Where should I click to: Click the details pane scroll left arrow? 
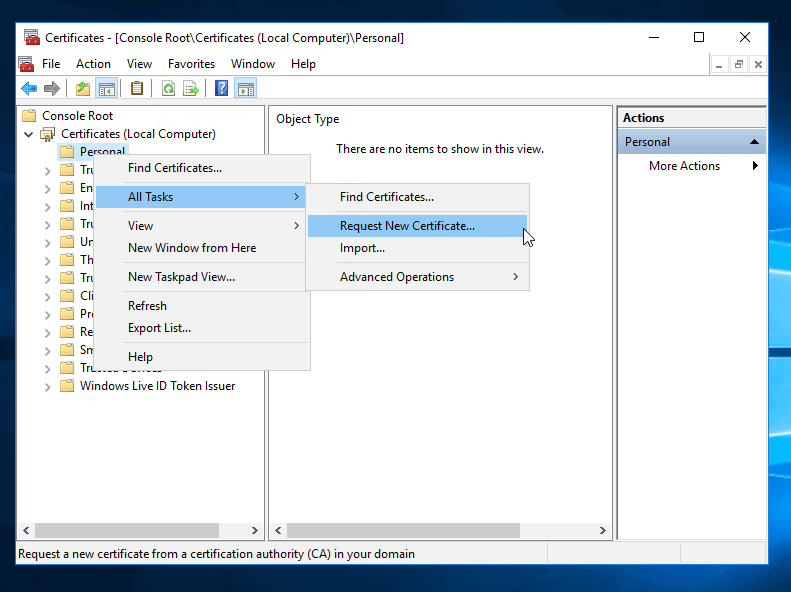click(x=278, y=530)
